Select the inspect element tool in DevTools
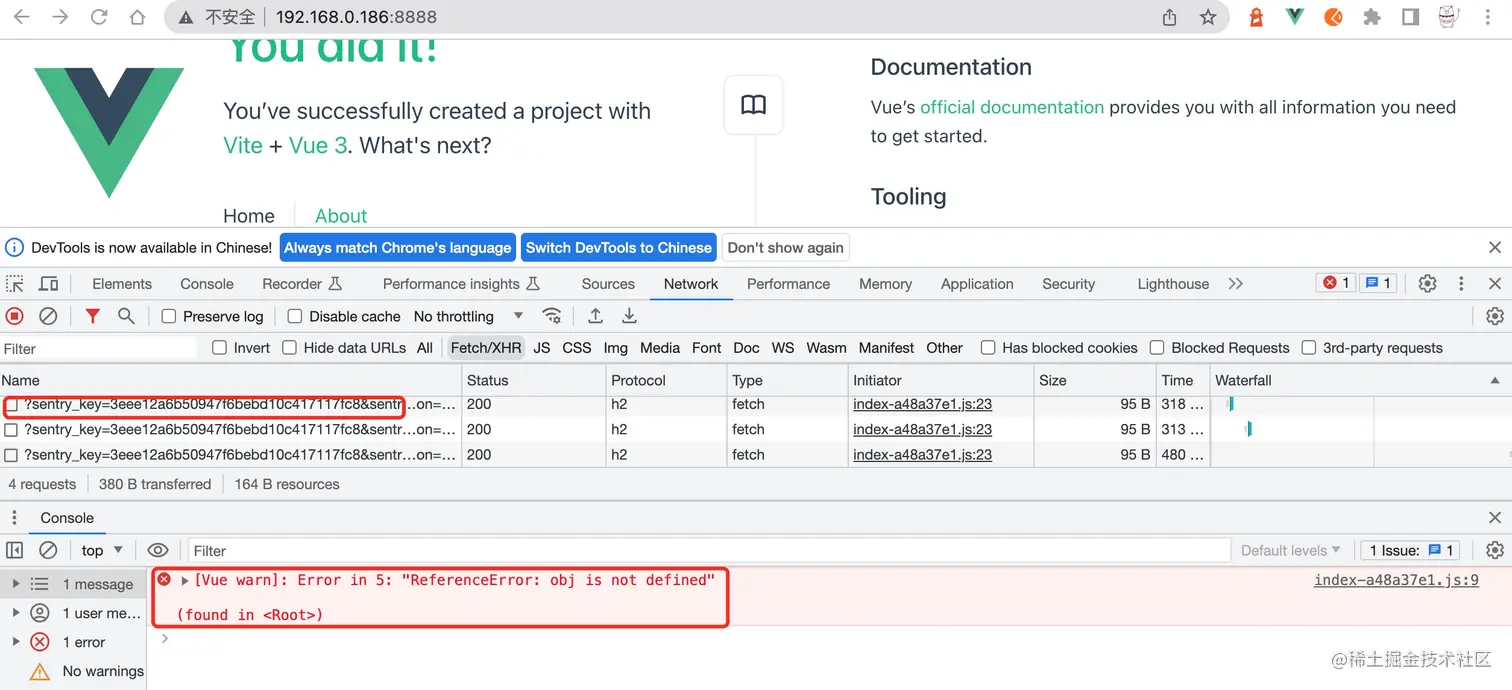Viewport: 1512px width, 690px height. tap(14, 283)
